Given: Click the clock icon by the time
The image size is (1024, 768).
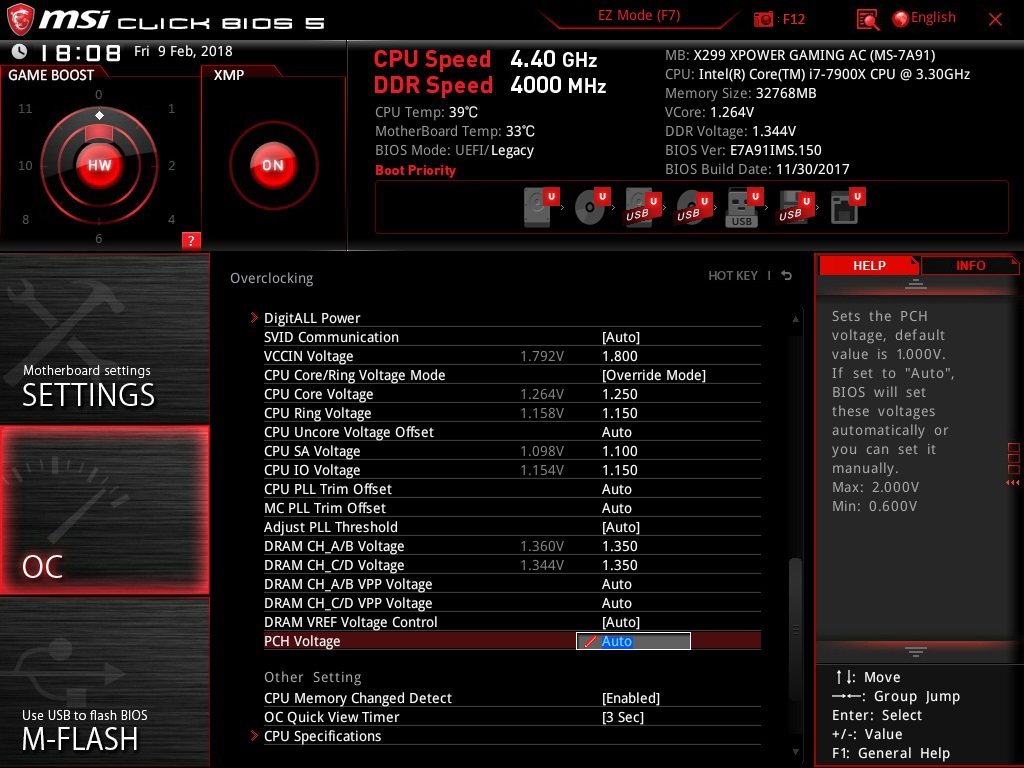Looking at the screenshot, I should pos(20,51).
